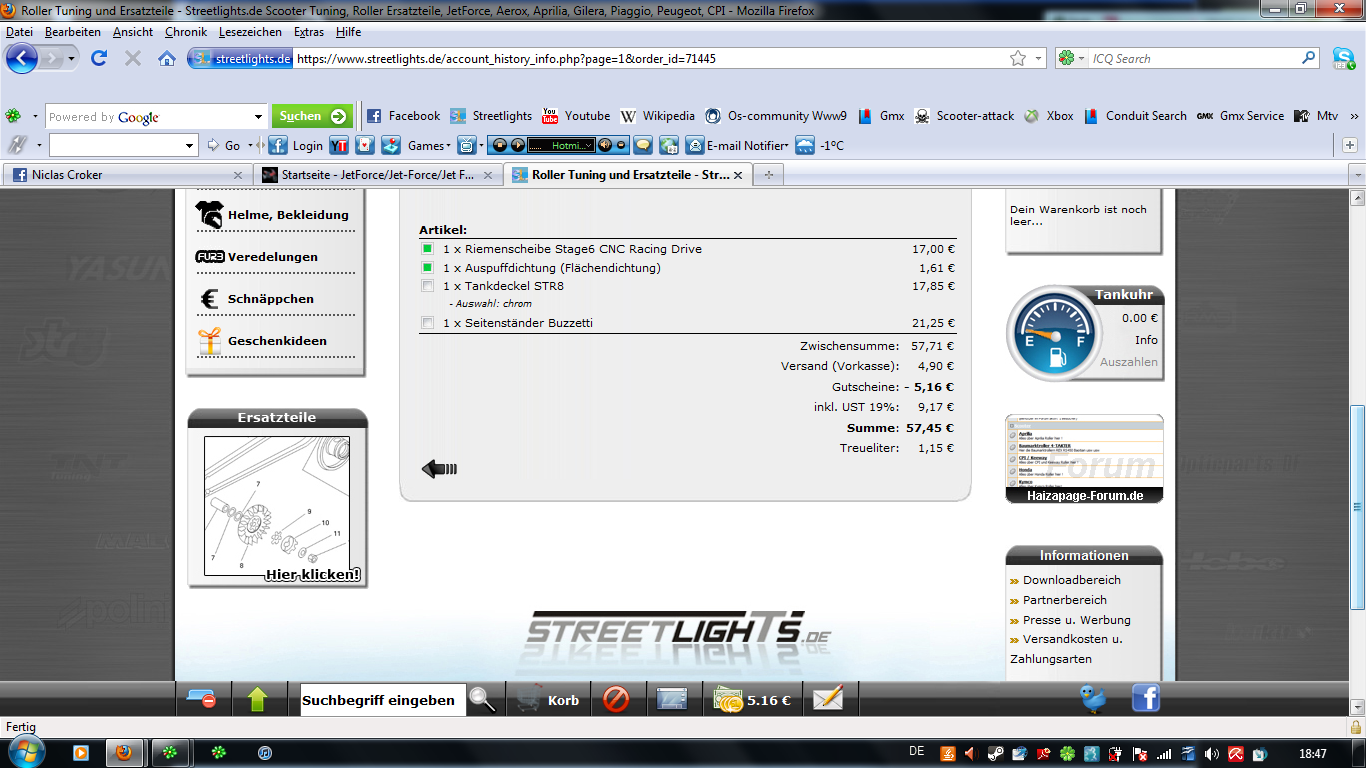Viewport: 1366px width, 768px height.
Task: Open the Veredelungen category
Action: (x=257, y=257)
